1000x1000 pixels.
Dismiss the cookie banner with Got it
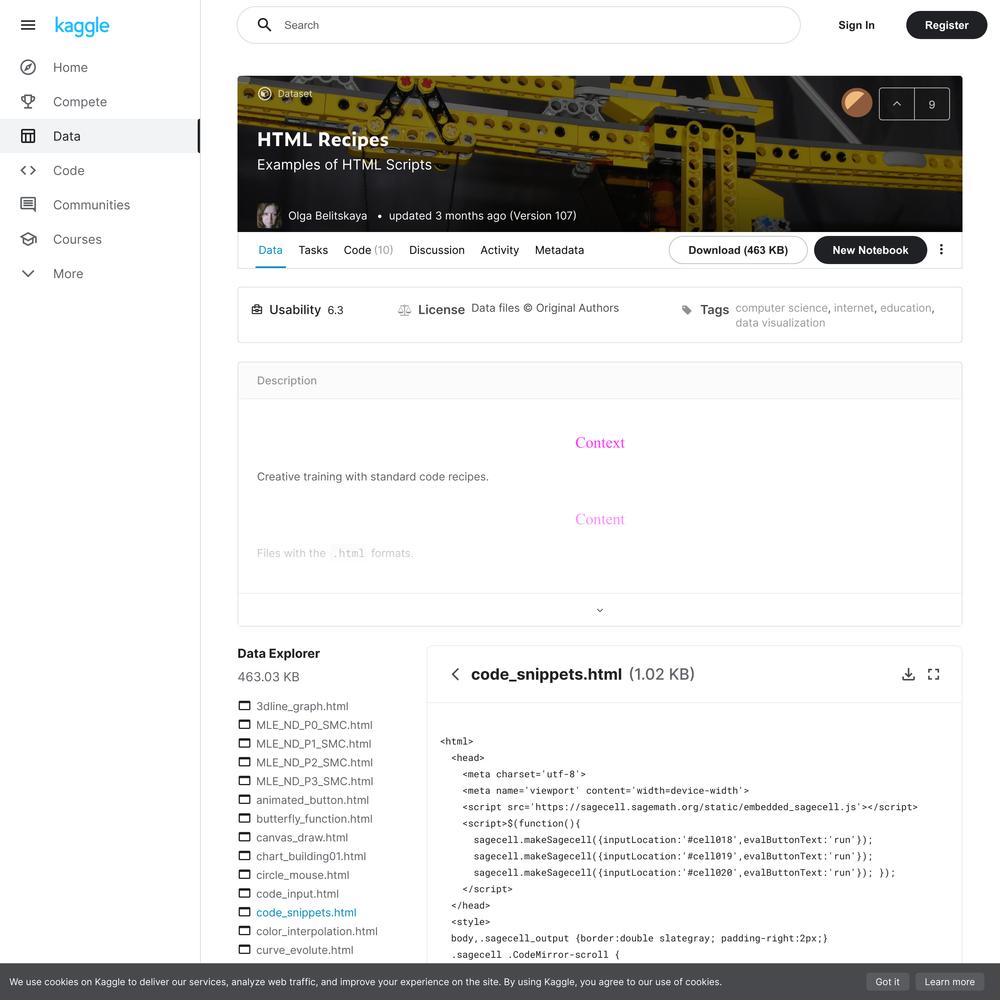887,982
